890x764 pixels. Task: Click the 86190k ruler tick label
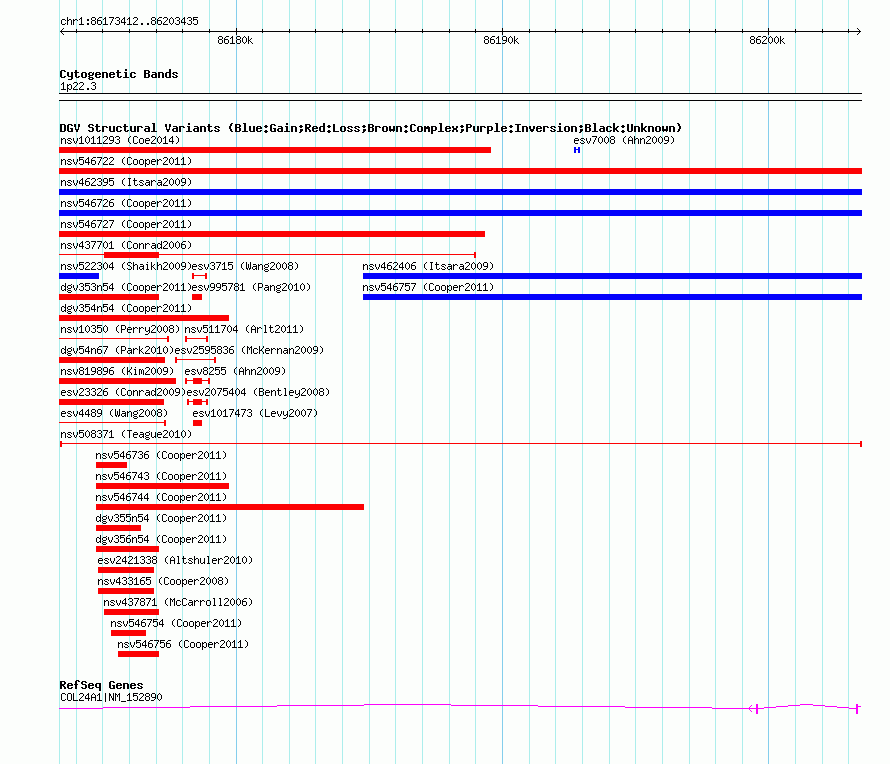tap(501, 40)
